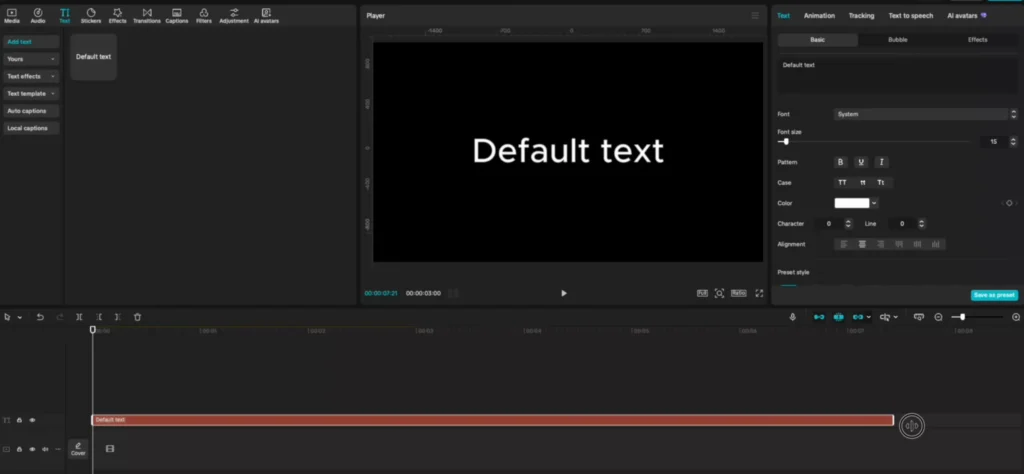Enter fullscreen preview in the Player
1024x474 pixels.
pos(759,293)
